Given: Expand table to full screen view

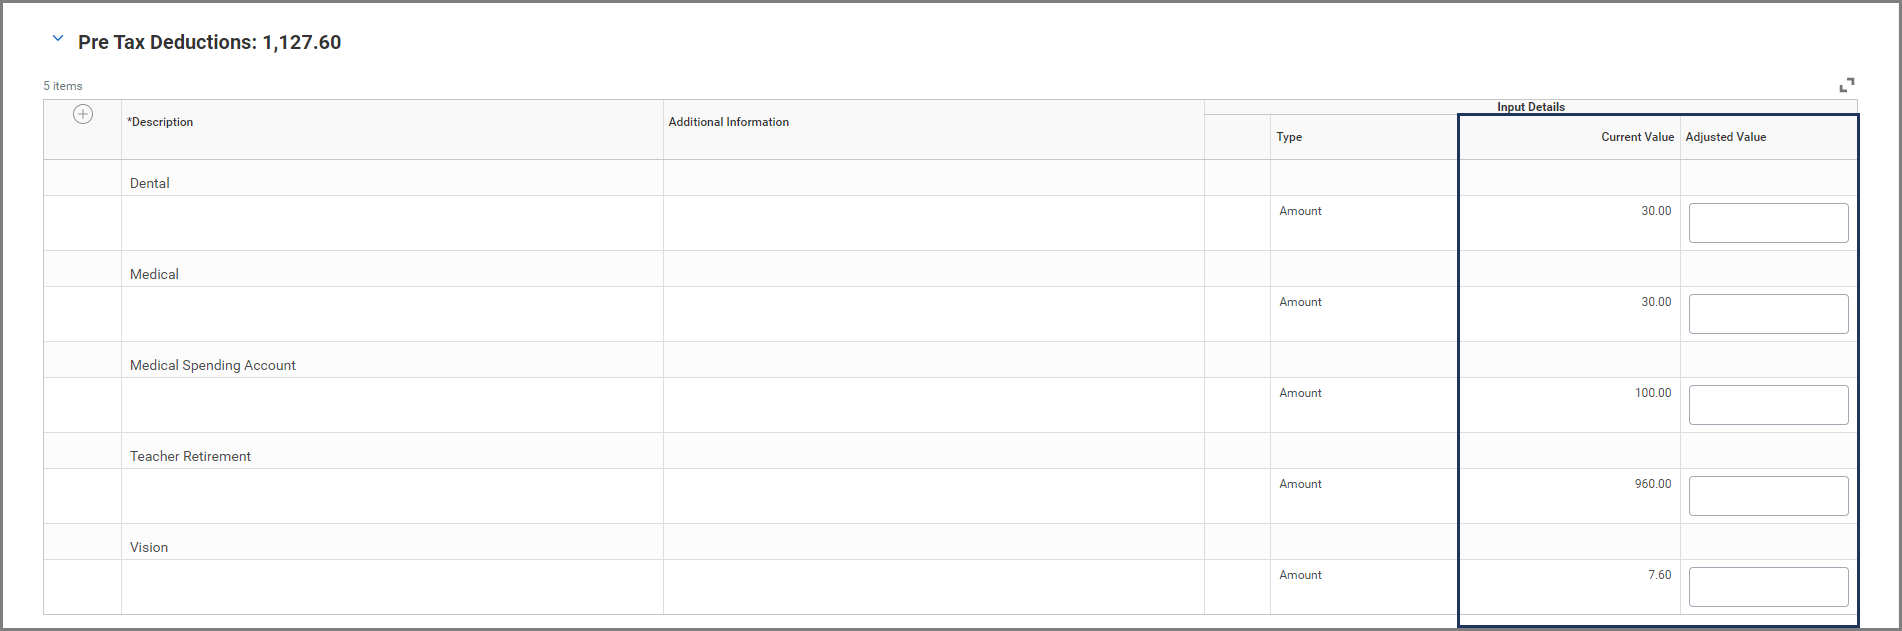Looking at the screenshot, I should (x=1846, y=85).
